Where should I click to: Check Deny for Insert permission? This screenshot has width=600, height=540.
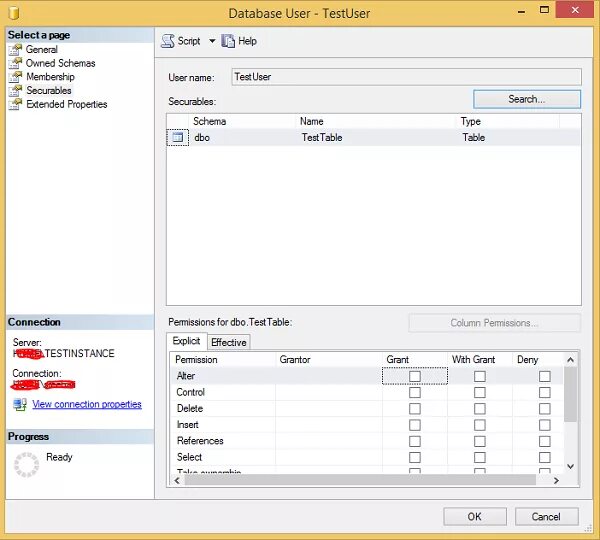coord(545,425)
